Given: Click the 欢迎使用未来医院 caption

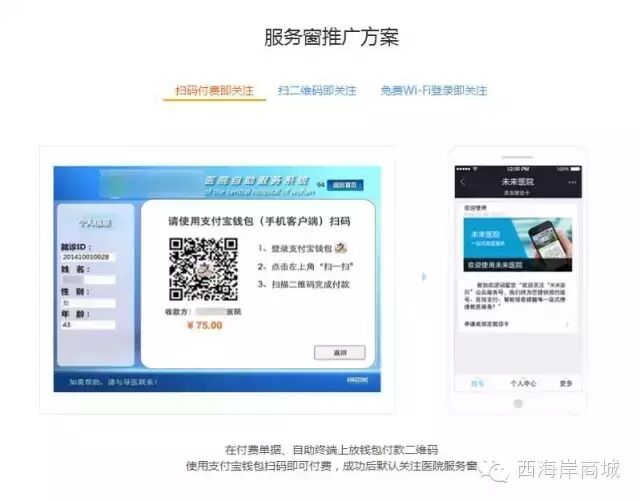Looking at the screenshot, I should pos(495,265).
